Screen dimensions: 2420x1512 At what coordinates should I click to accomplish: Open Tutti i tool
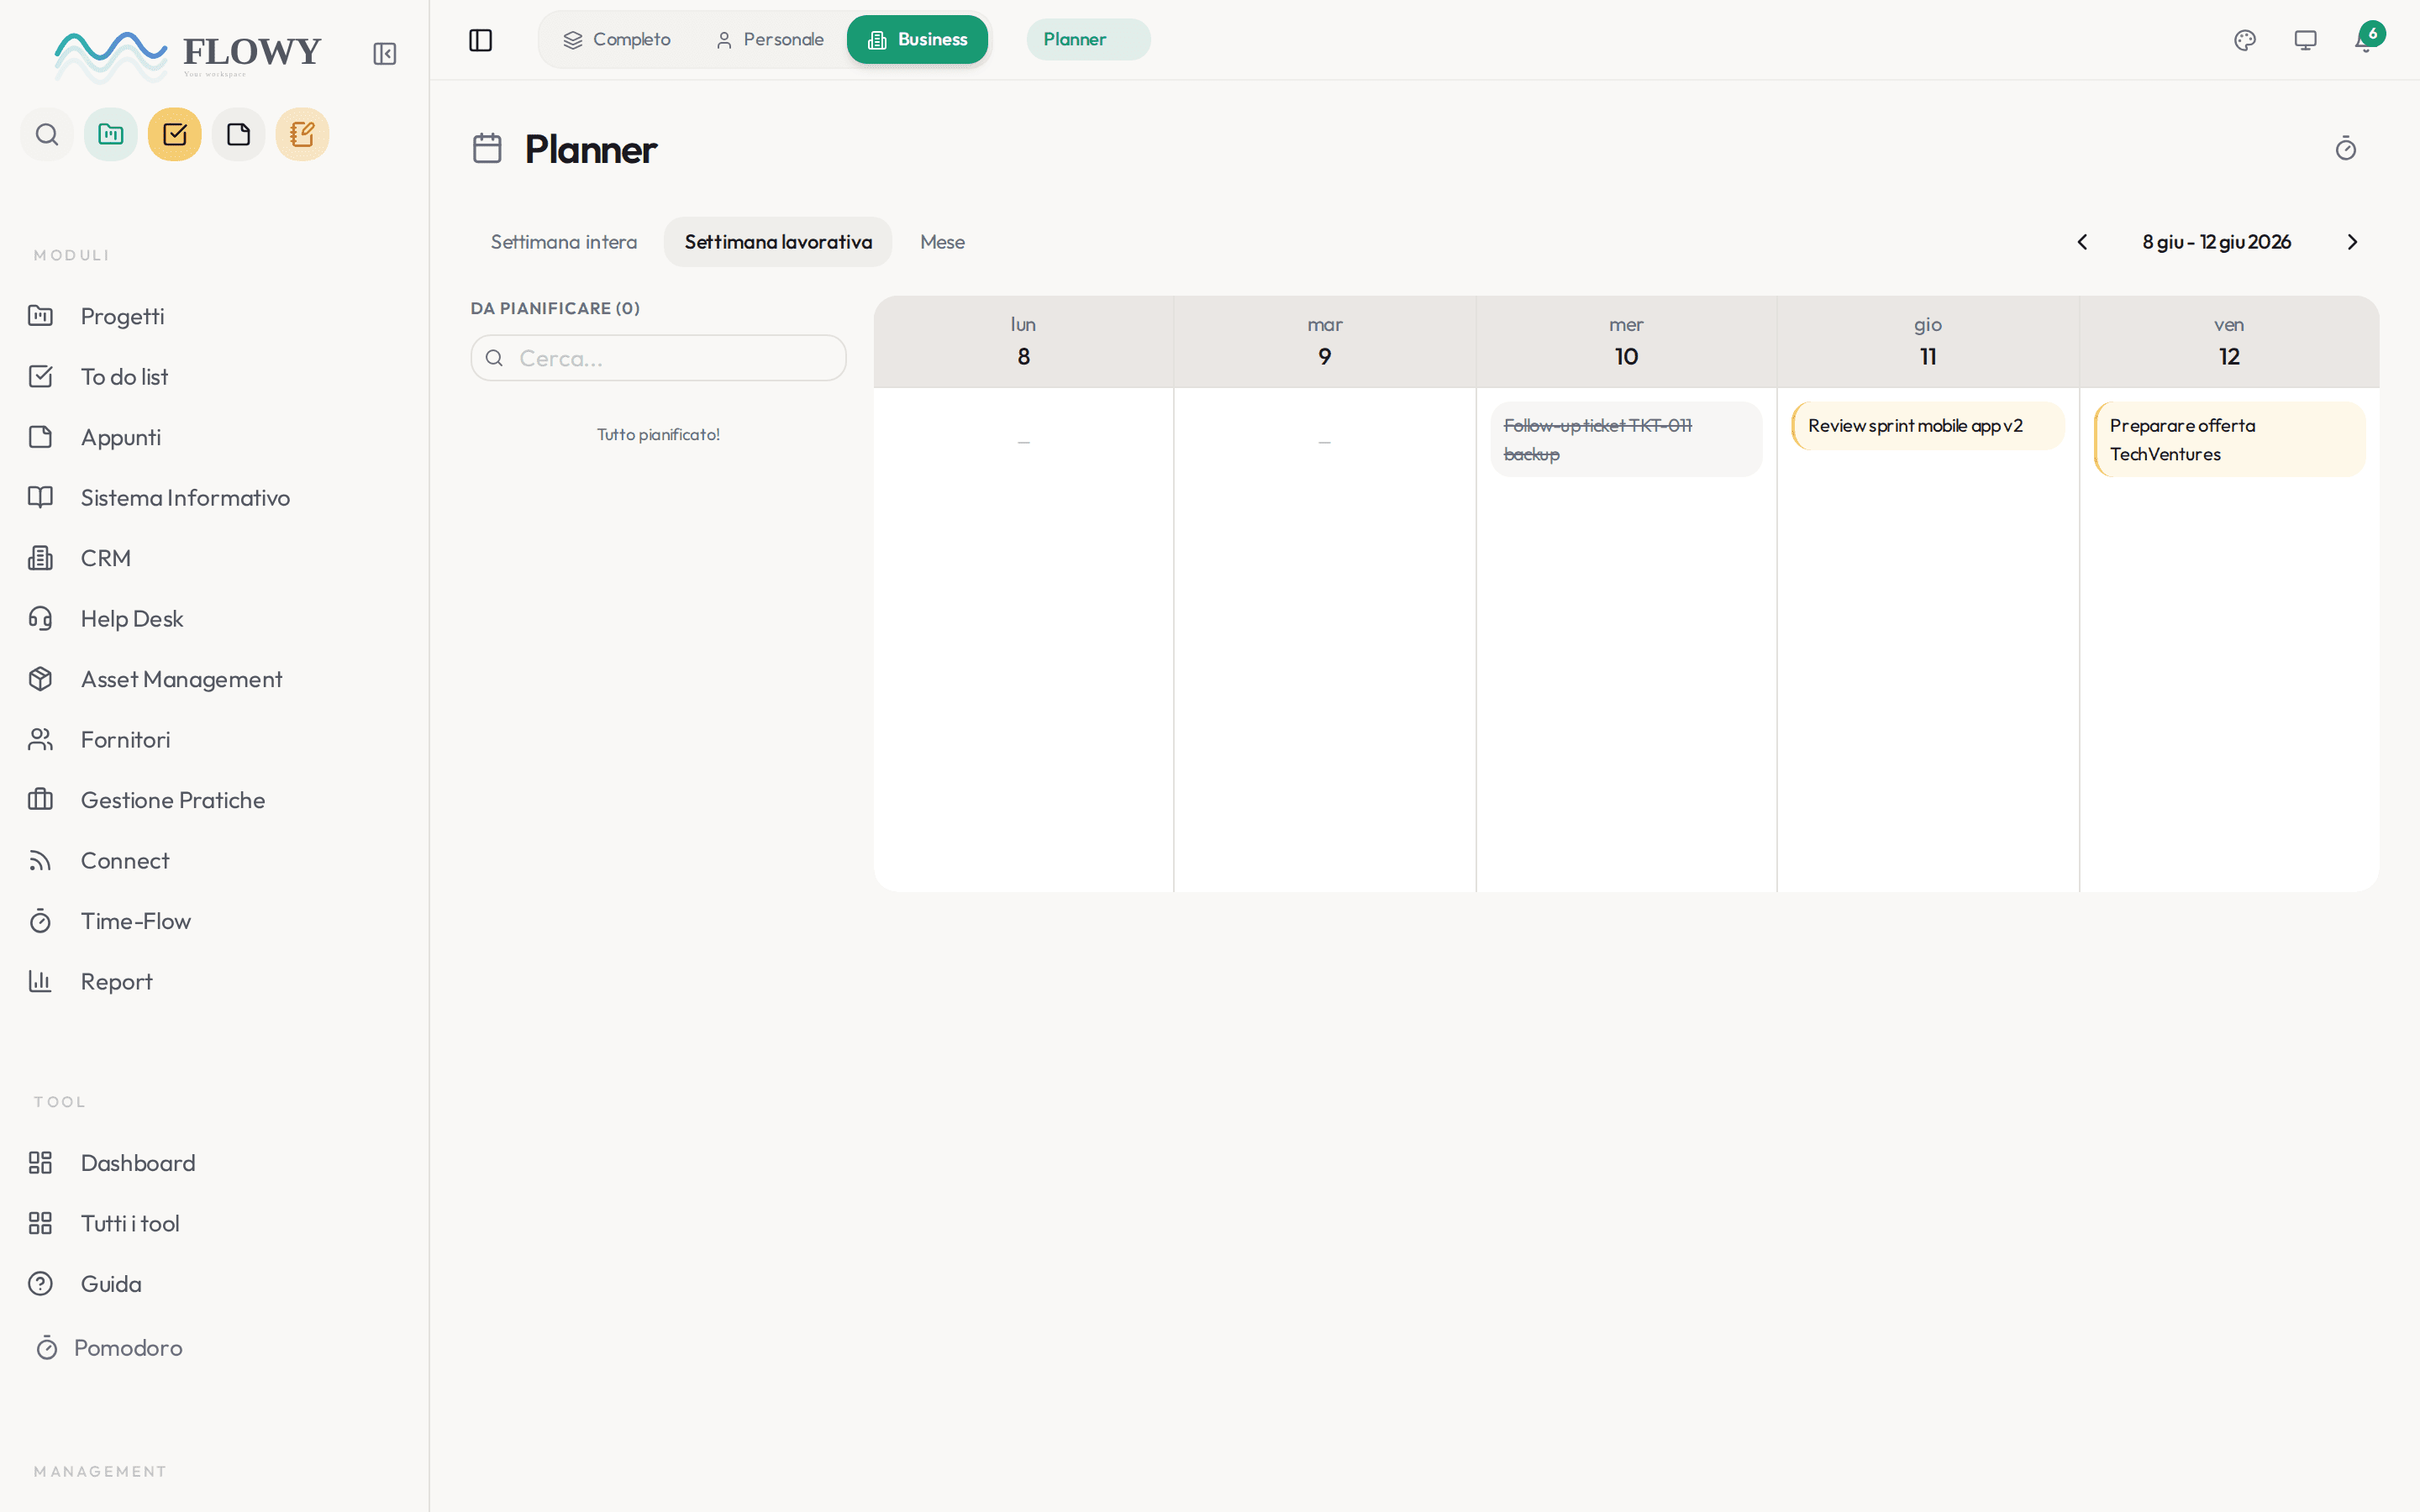point(214,1224)
